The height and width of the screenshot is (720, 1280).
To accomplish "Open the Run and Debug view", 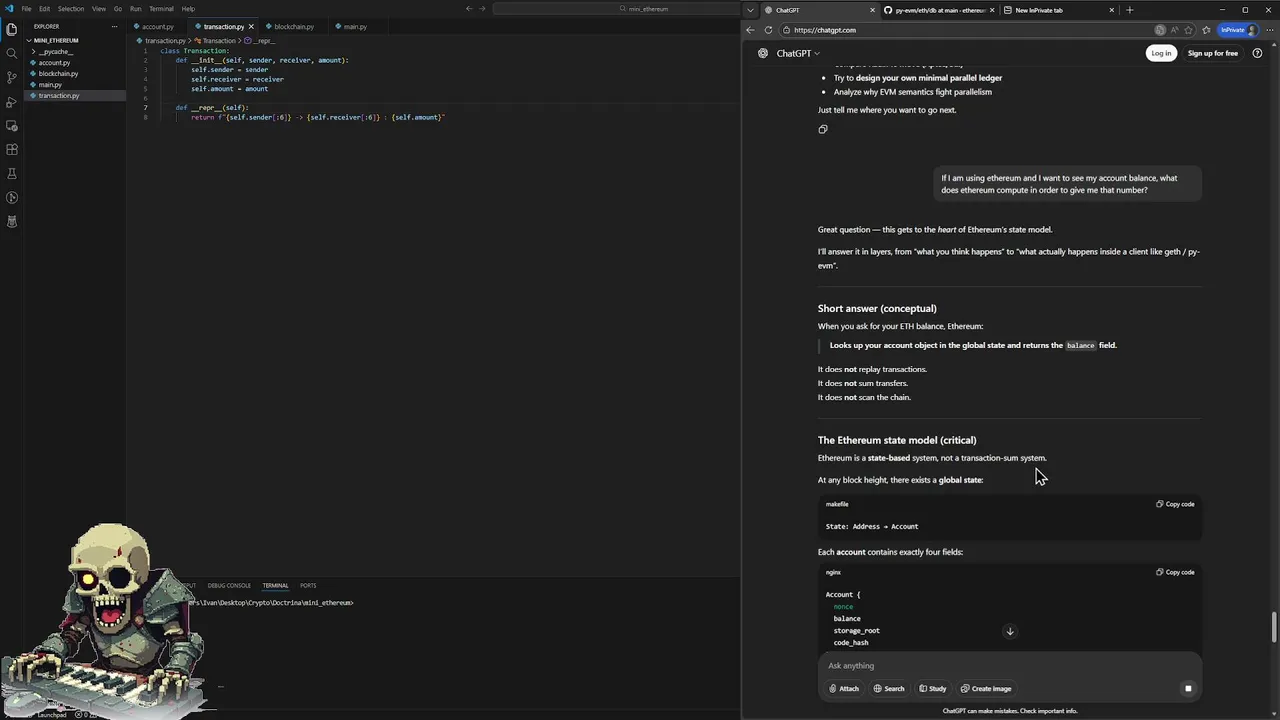I will coord(12,102).
